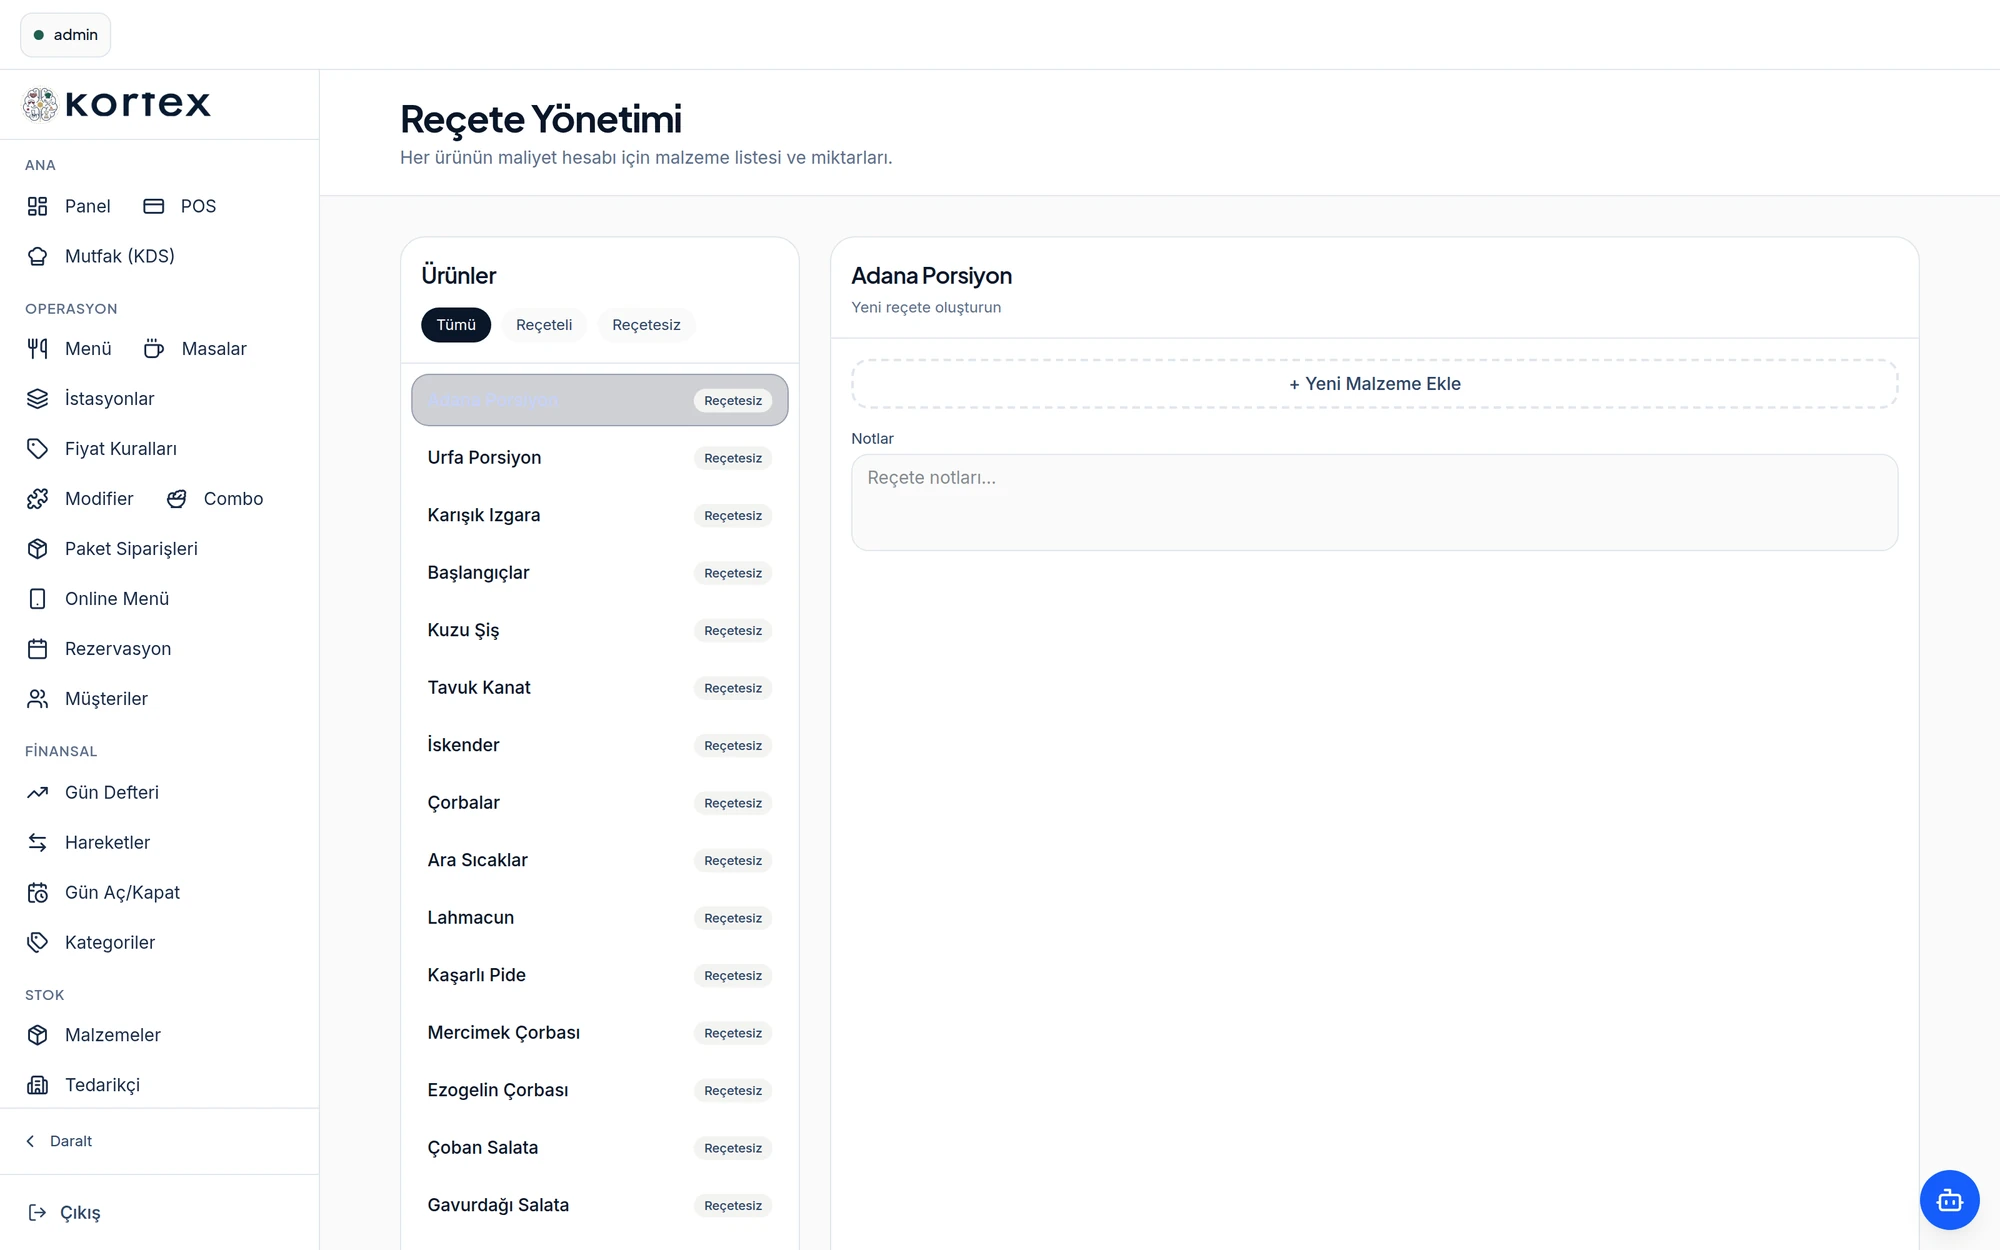The height and width of the screenshot is (1250, 2000).
Task: Click the İstasyonlar layers icon
Action: [x=37, y=399]
